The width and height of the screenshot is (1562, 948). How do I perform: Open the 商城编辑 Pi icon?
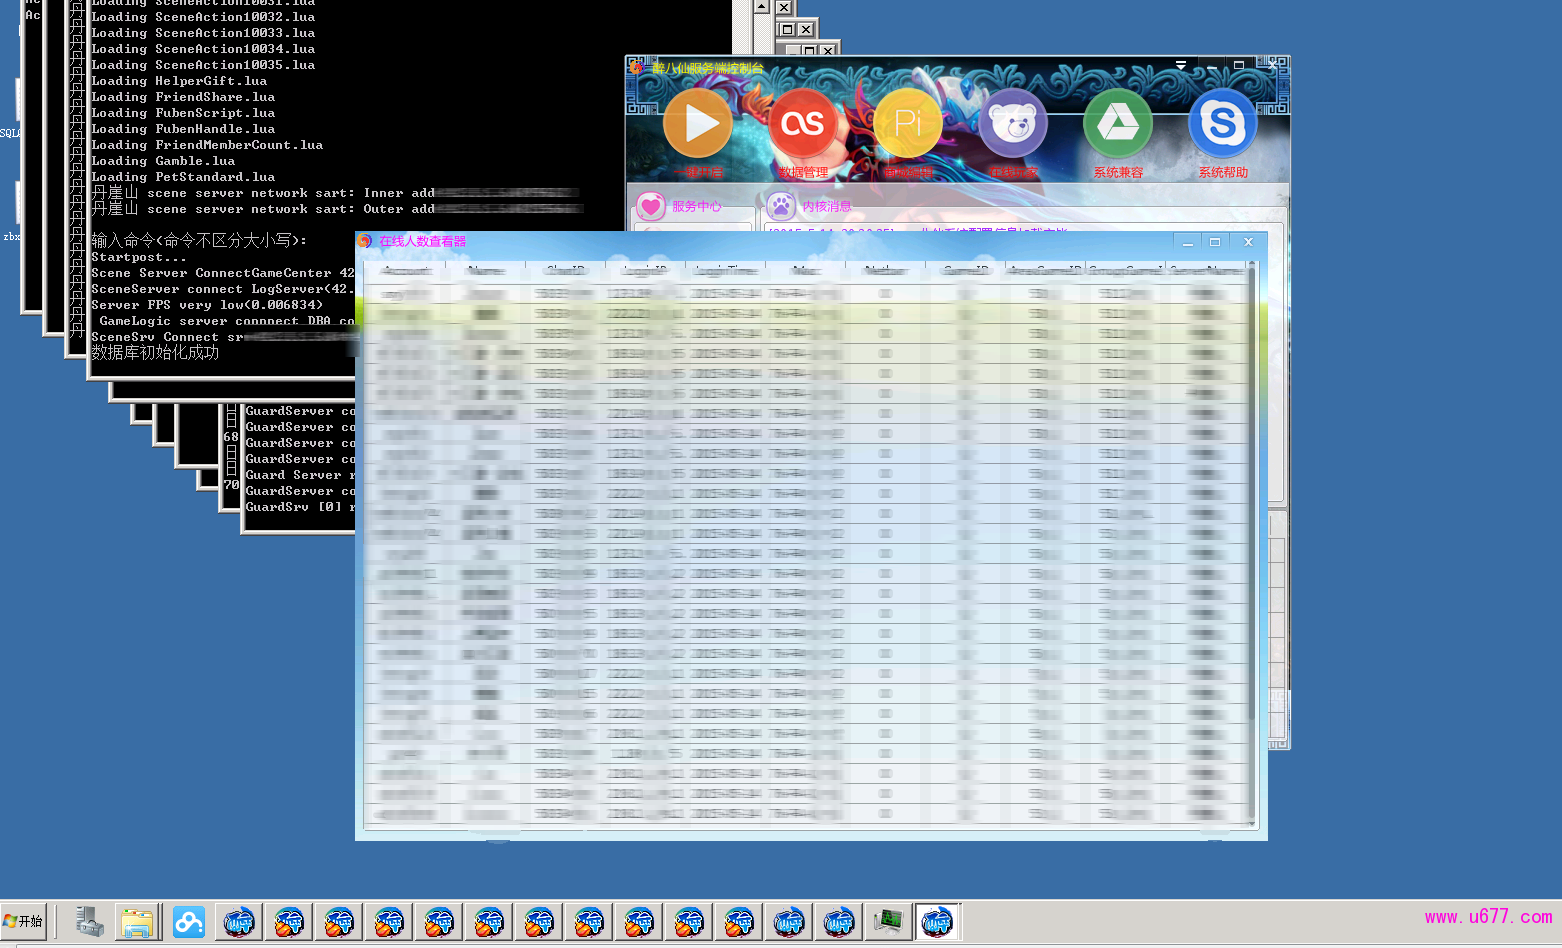tap(908, 124)
